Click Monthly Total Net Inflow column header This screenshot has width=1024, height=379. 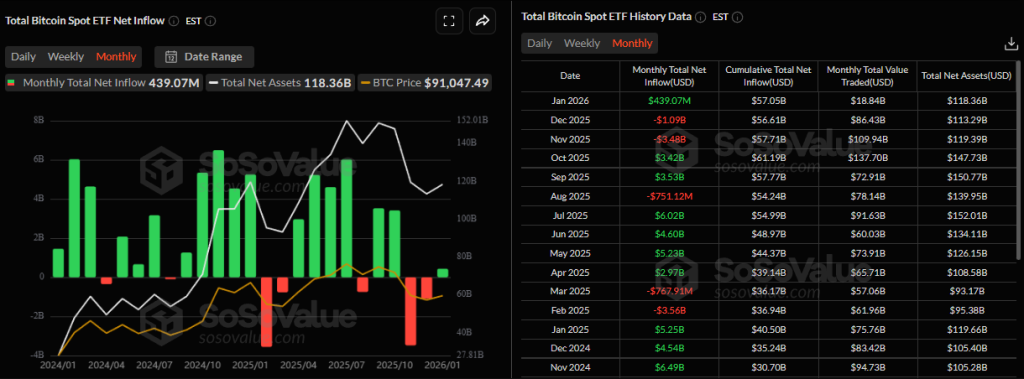click(669, 76)
